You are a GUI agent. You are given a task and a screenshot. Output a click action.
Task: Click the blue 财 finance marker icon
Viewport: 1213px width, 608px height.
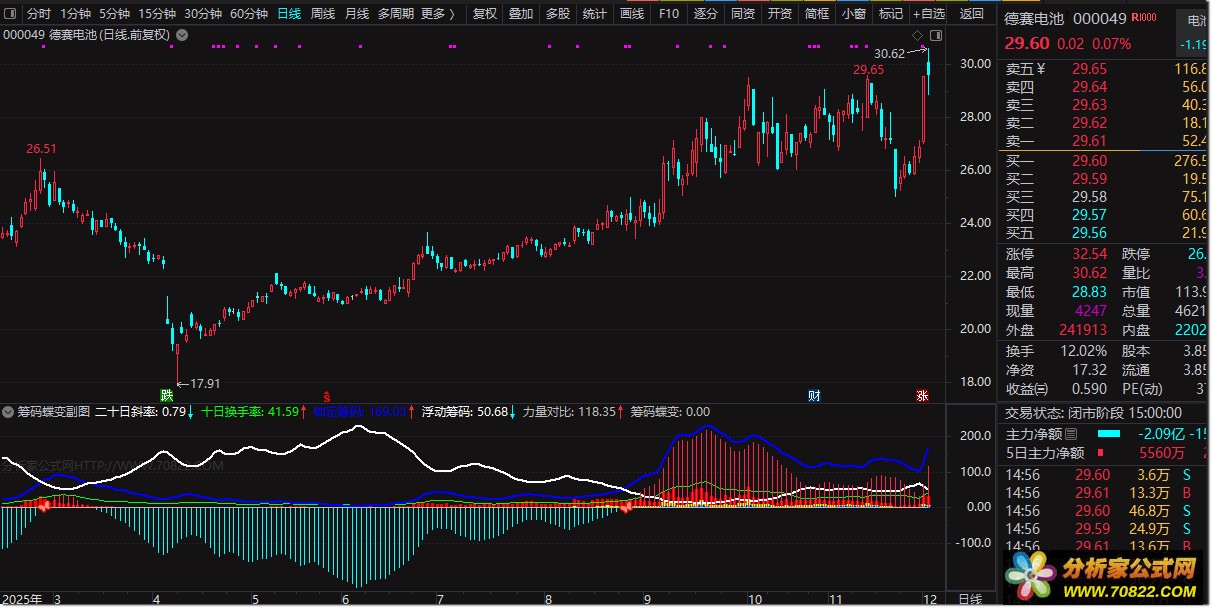point(815,395)
